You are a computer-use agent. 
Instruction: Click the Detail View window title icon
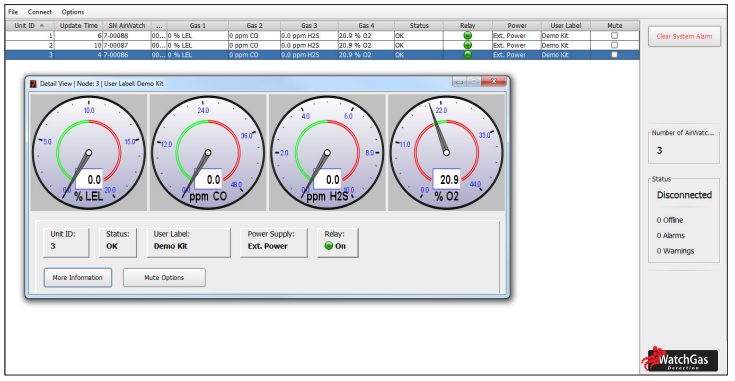pos(33,84)
